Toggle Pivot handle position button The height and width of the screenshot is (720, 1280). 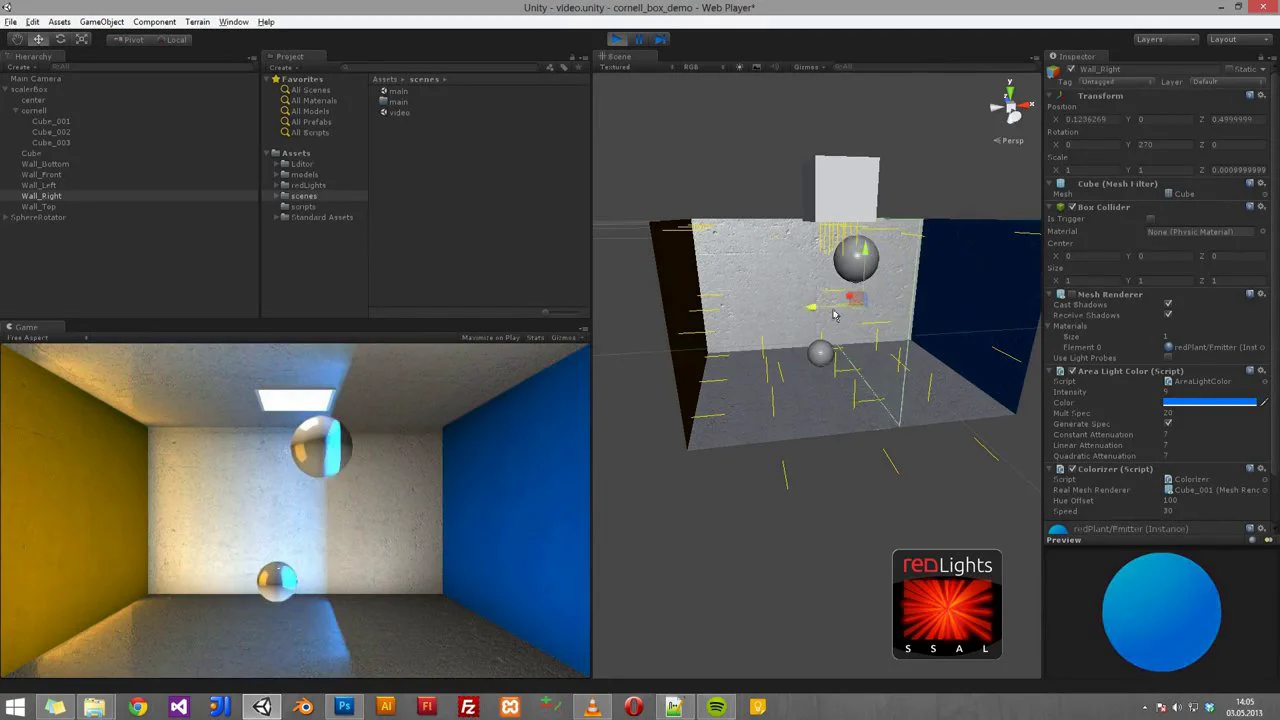[x=128, y=39]
